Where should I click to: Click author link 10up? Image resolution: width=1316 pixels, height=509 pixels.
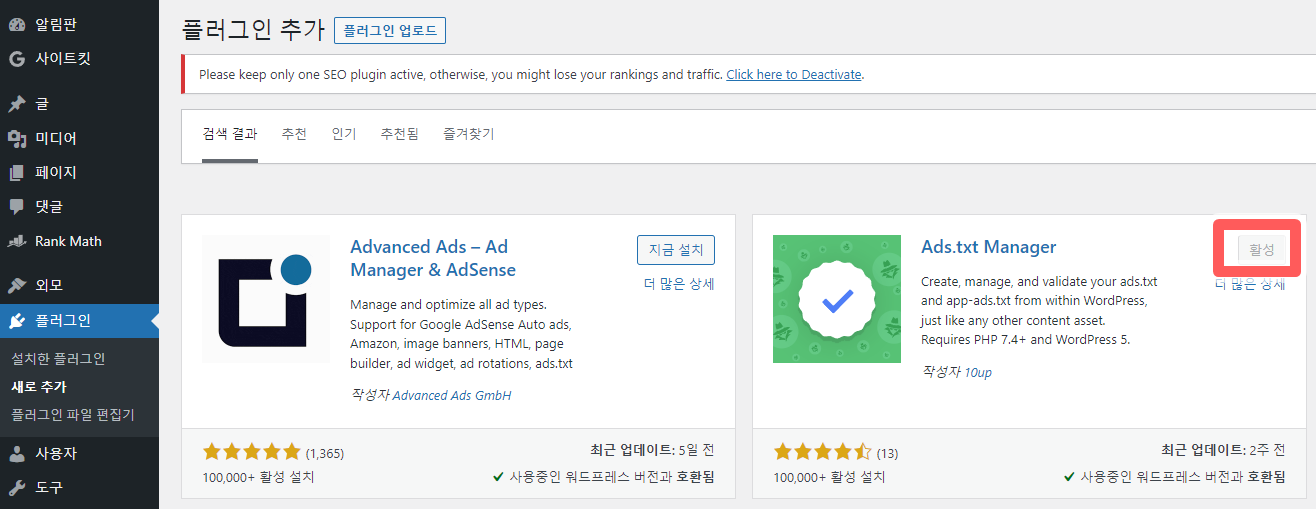978,373
